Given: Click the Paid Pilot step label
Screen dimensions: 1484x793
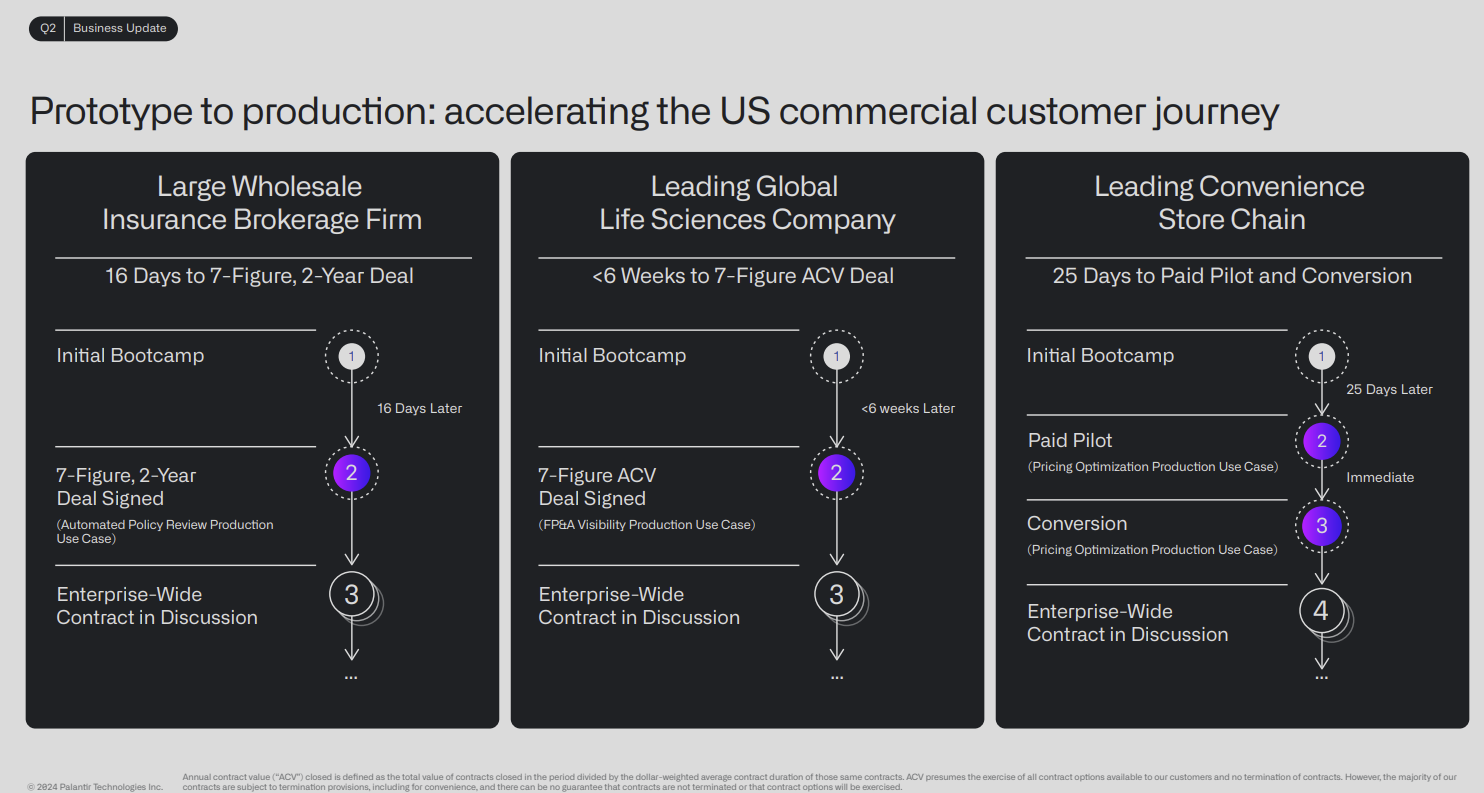Looking at the screenshot, I should click(x=1070, y=441).
